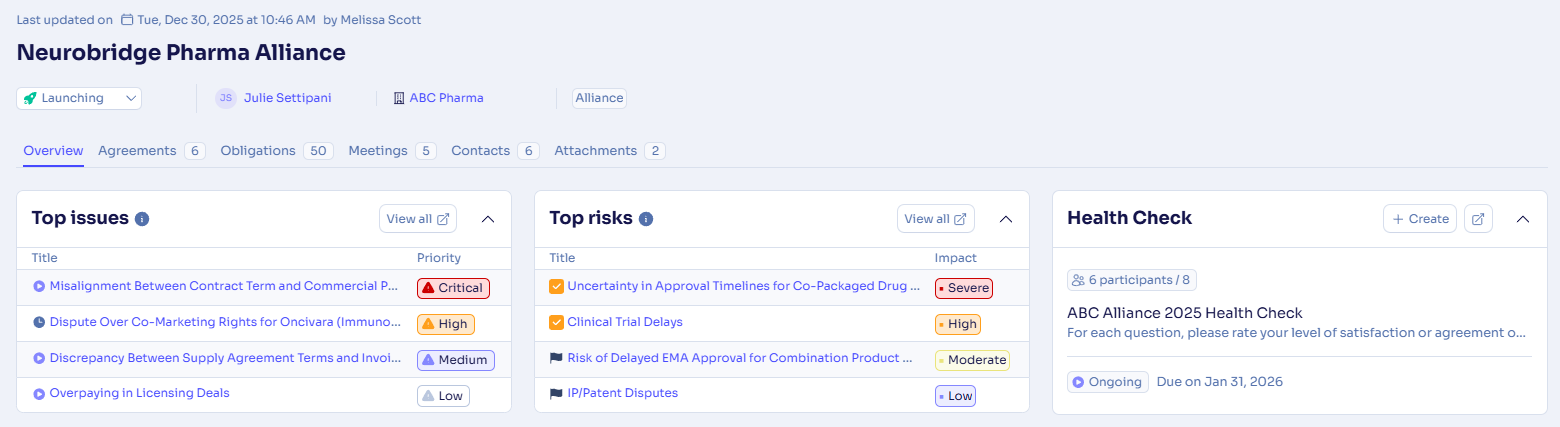This screenshot has height=427, width=1560.
Task: Click the red Critical priority badge
Action: 453,288
